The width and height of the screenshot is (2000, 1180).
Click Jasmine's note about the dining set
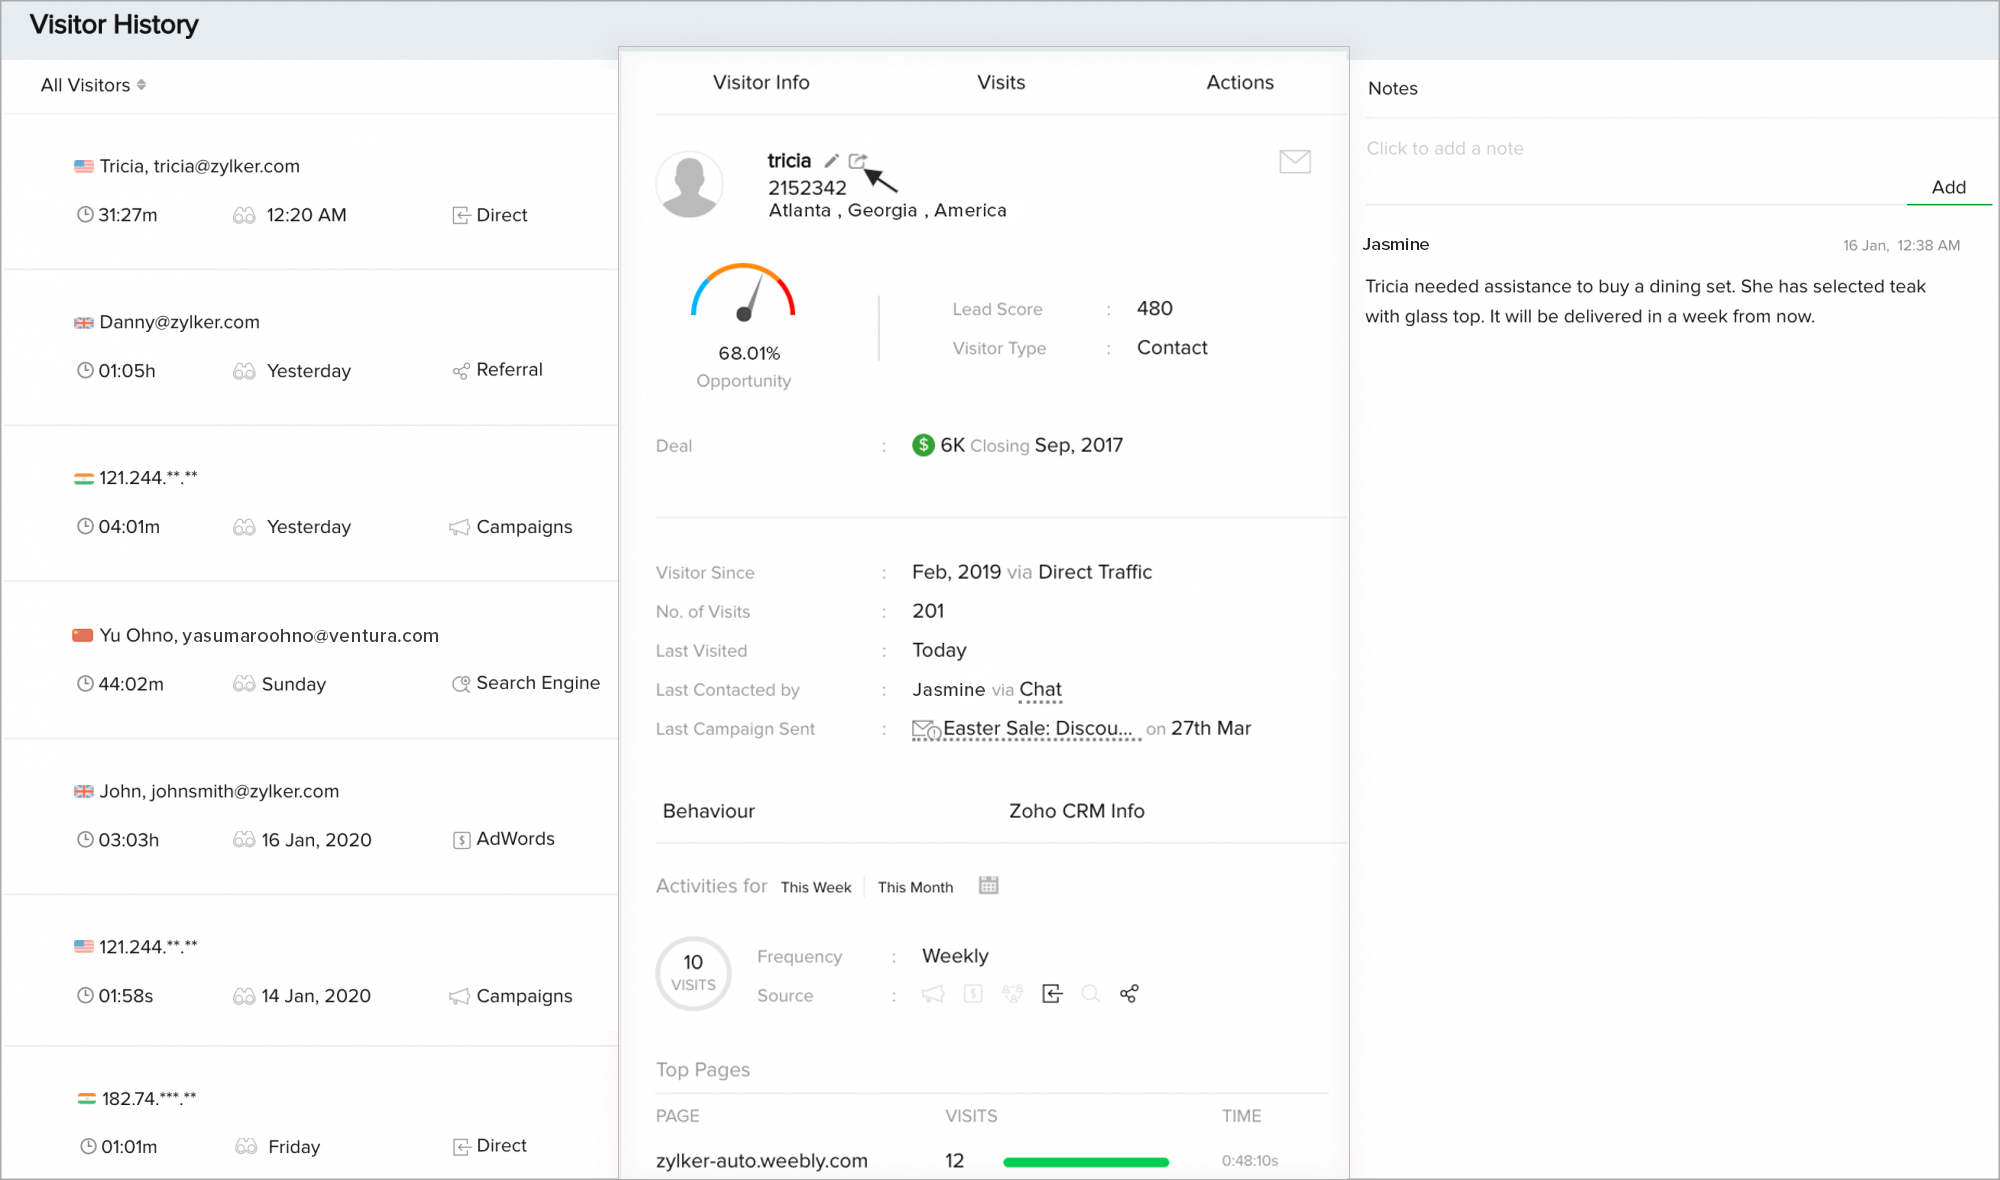tap(1645, 301)
